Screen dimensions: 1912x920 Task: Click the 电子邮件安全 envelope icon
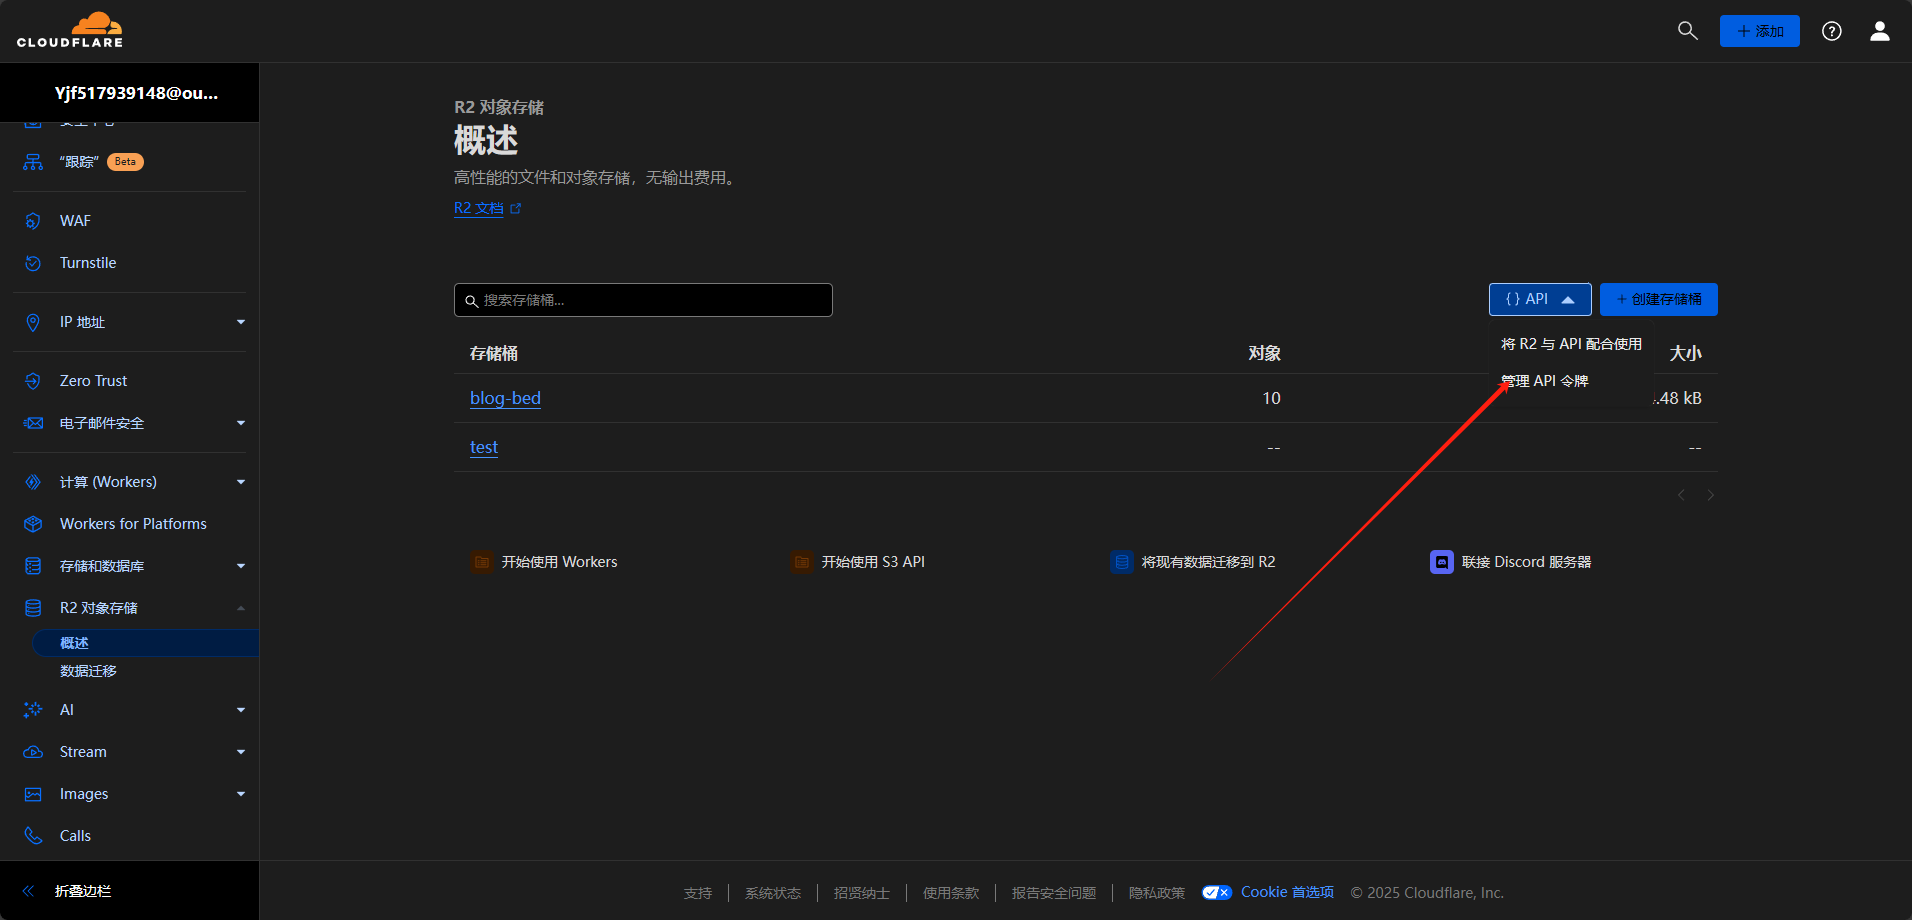click(33, 423)
